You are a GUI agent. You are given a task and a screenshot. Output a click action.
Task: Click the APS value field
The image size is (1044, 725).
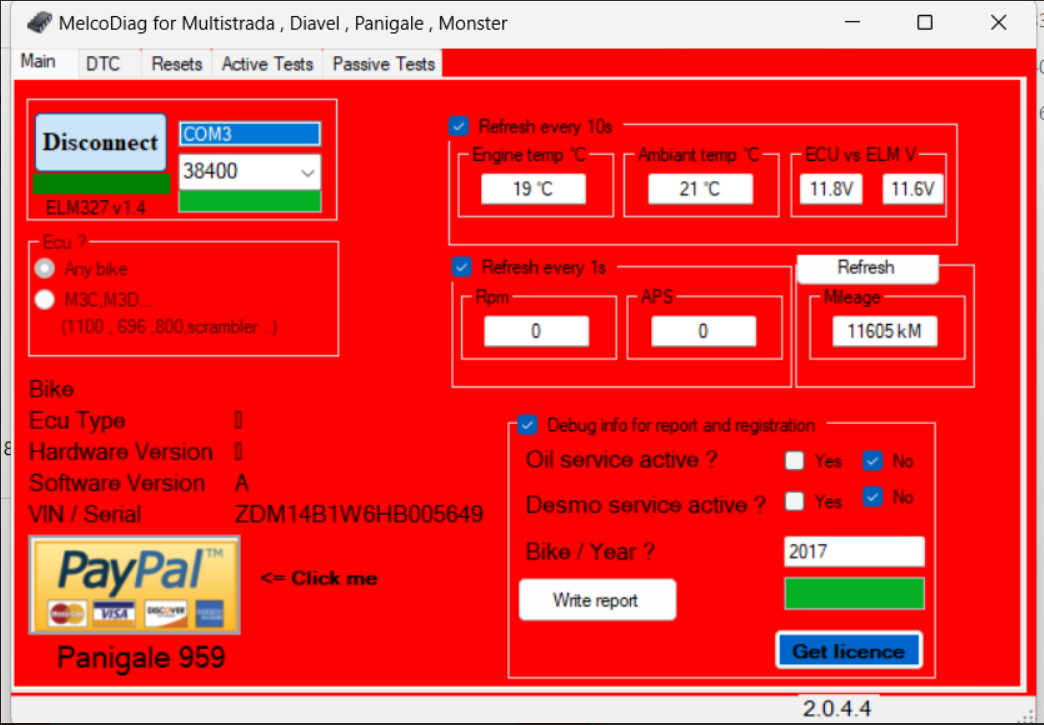(703, 332)
